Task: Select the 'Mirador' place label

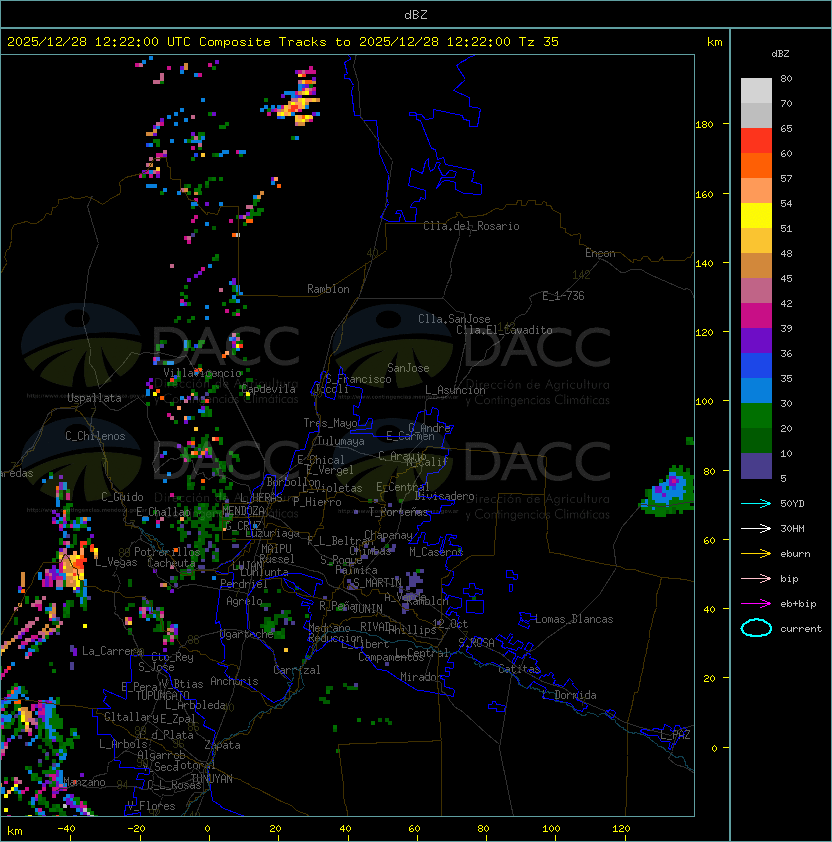Action: (421, 677)
